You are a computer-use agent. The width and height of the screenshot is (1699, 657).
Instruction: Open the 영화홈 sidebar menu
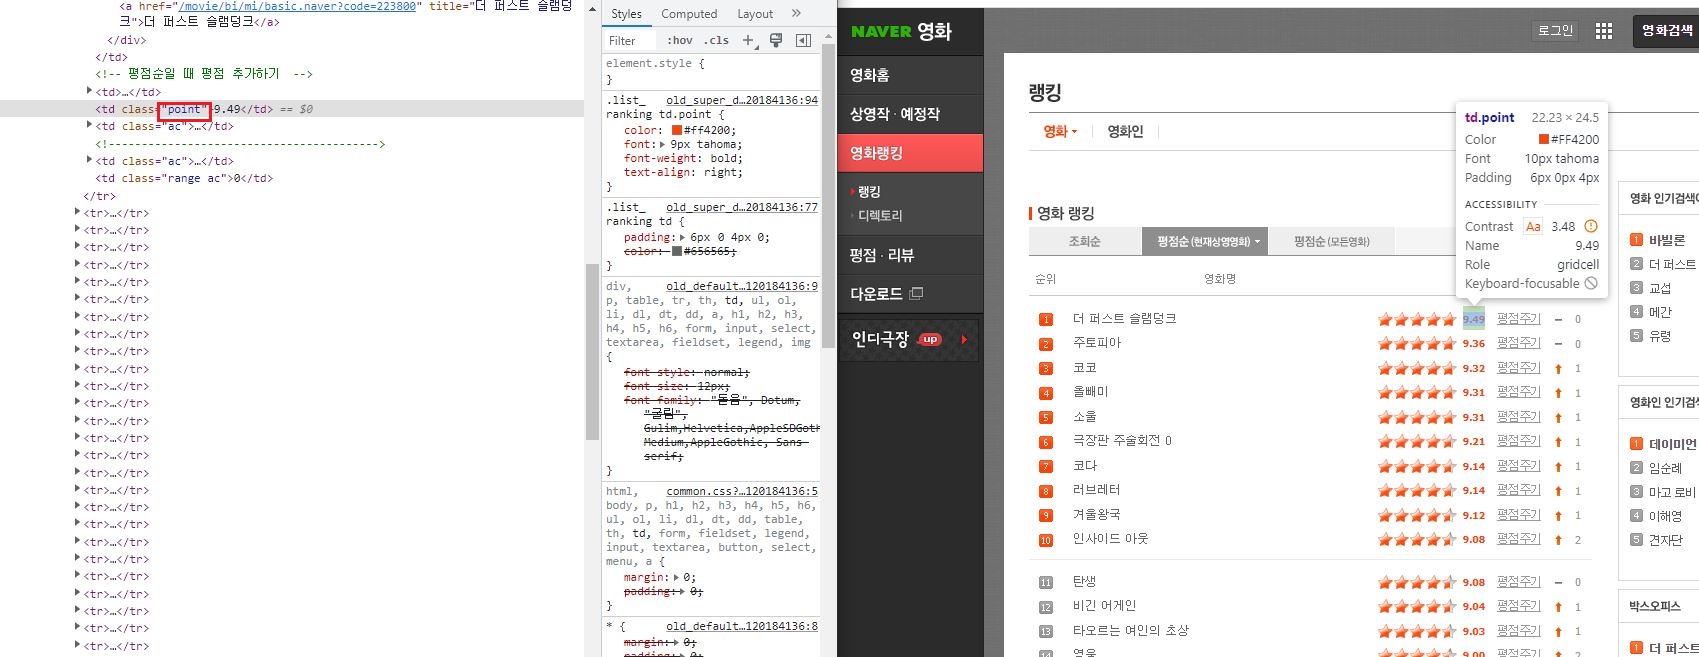click(x=911, y=75)
